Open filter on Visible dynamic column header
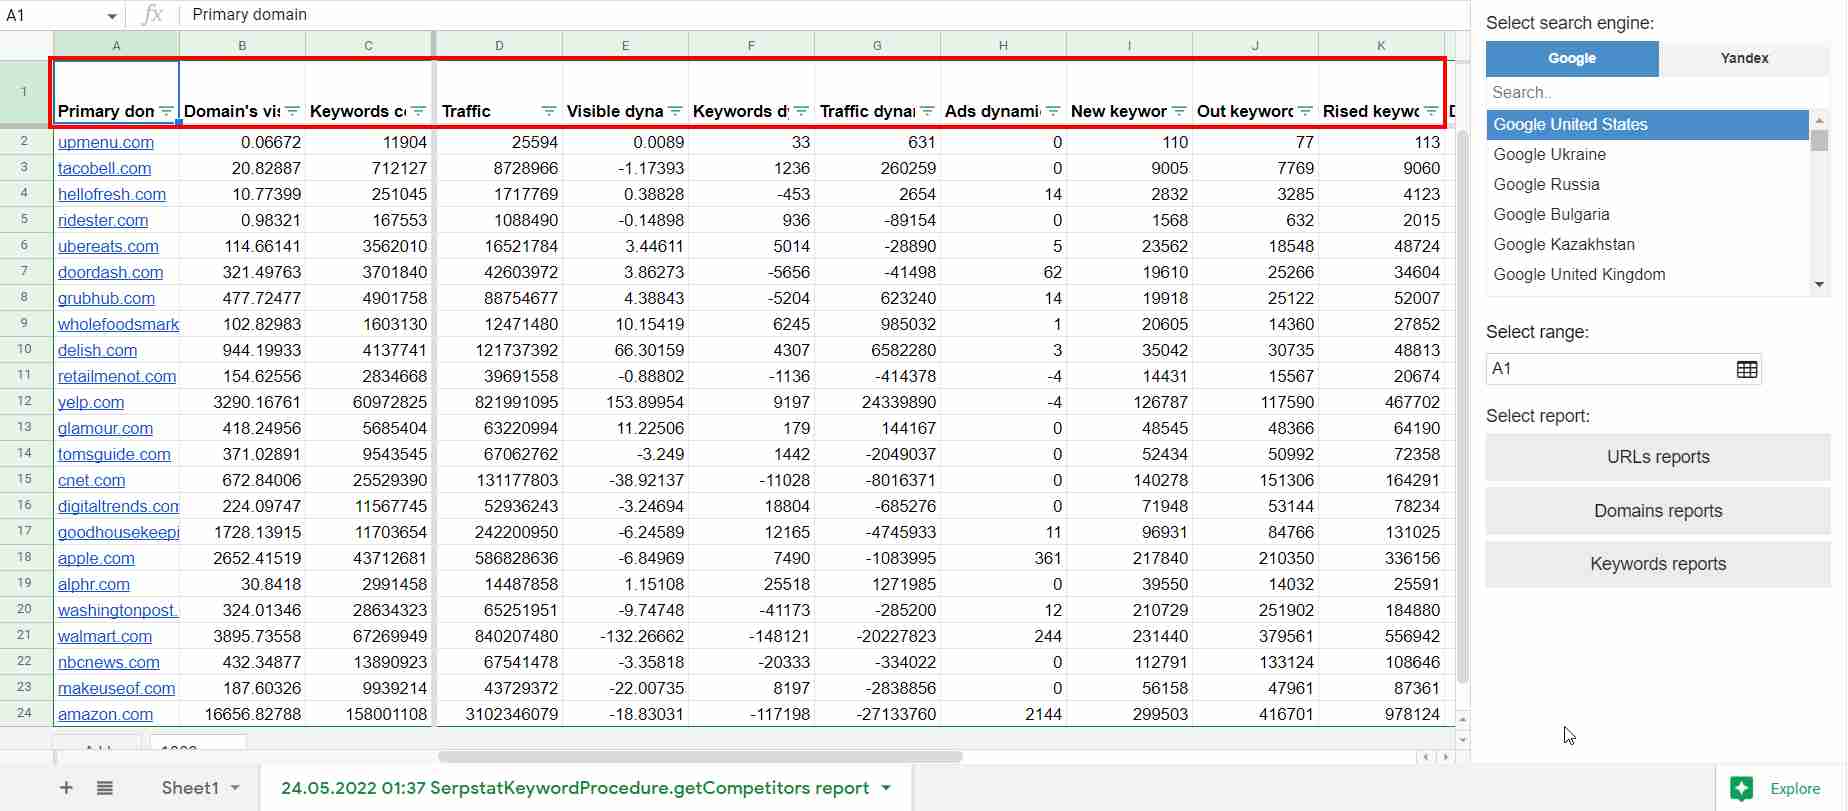 click(x=675, y=111)
